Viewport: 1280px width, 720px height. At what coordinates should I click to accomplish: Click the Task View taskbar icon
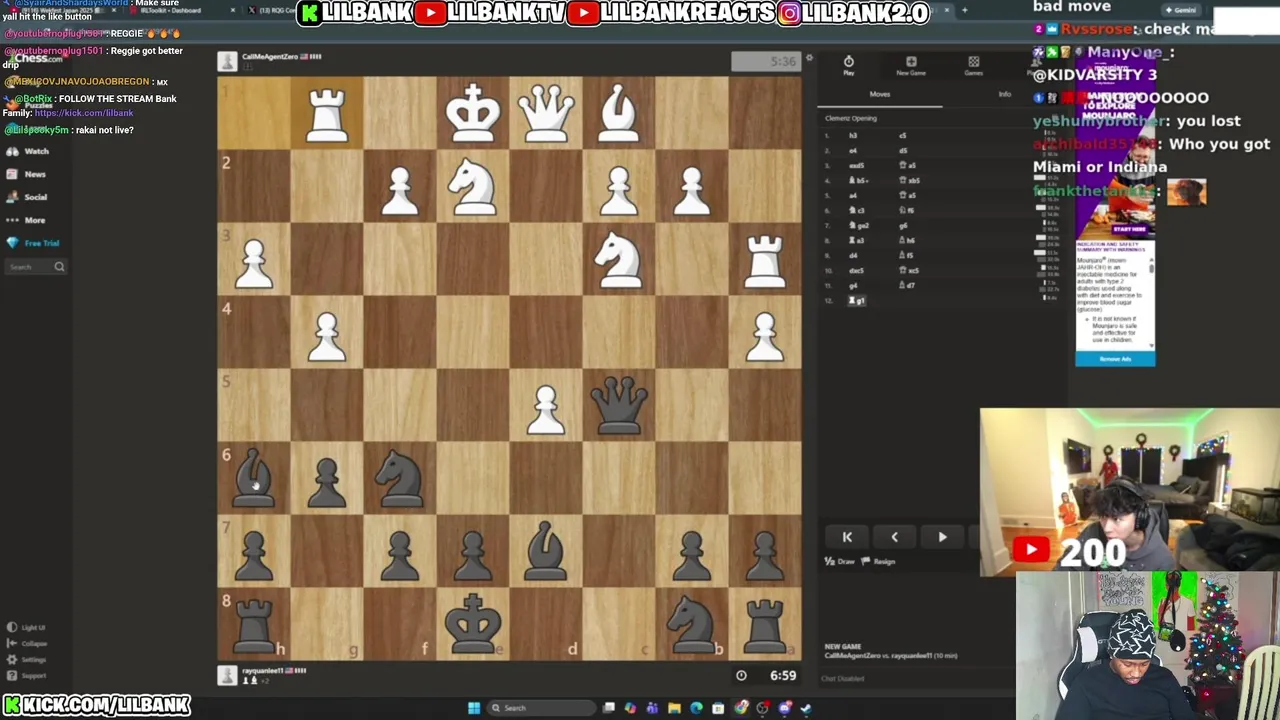(x=608, y=708)
